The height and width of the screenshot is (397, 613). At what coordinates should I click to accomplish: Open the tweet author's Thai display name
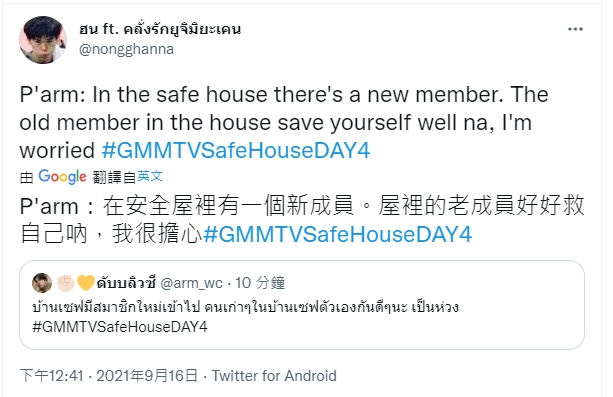click(x=160, y=29)
